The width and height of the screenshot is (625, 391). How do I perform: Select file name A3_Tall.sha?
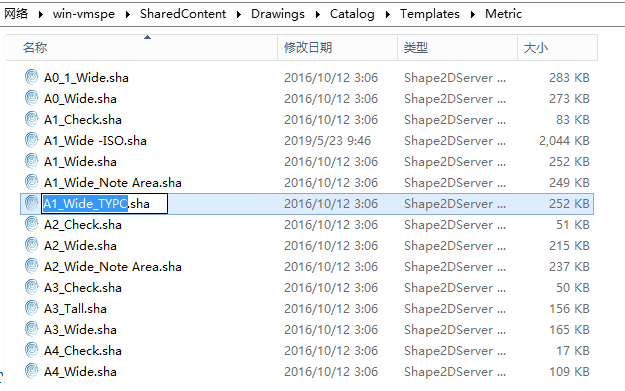coord(75,309)
